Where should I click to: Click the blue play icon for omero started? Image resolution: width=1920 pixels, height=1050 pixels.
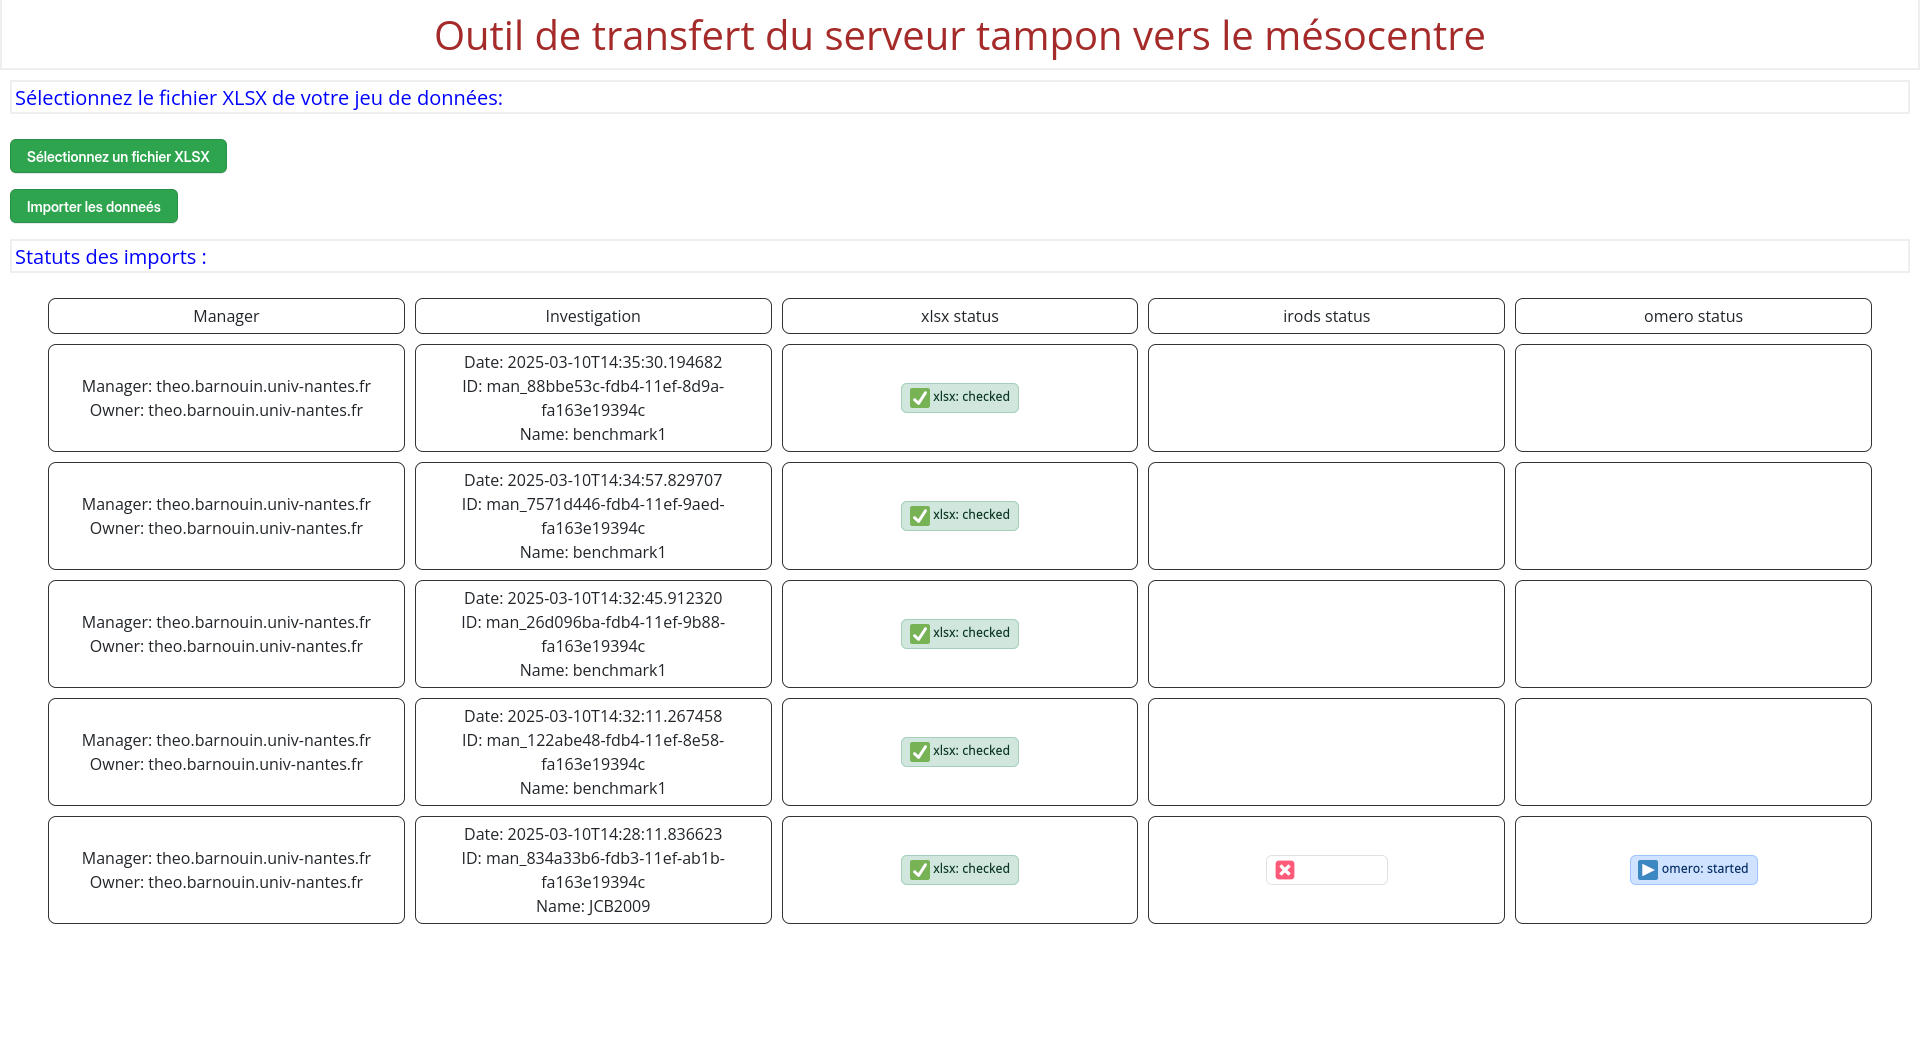tap(1648, 870)
